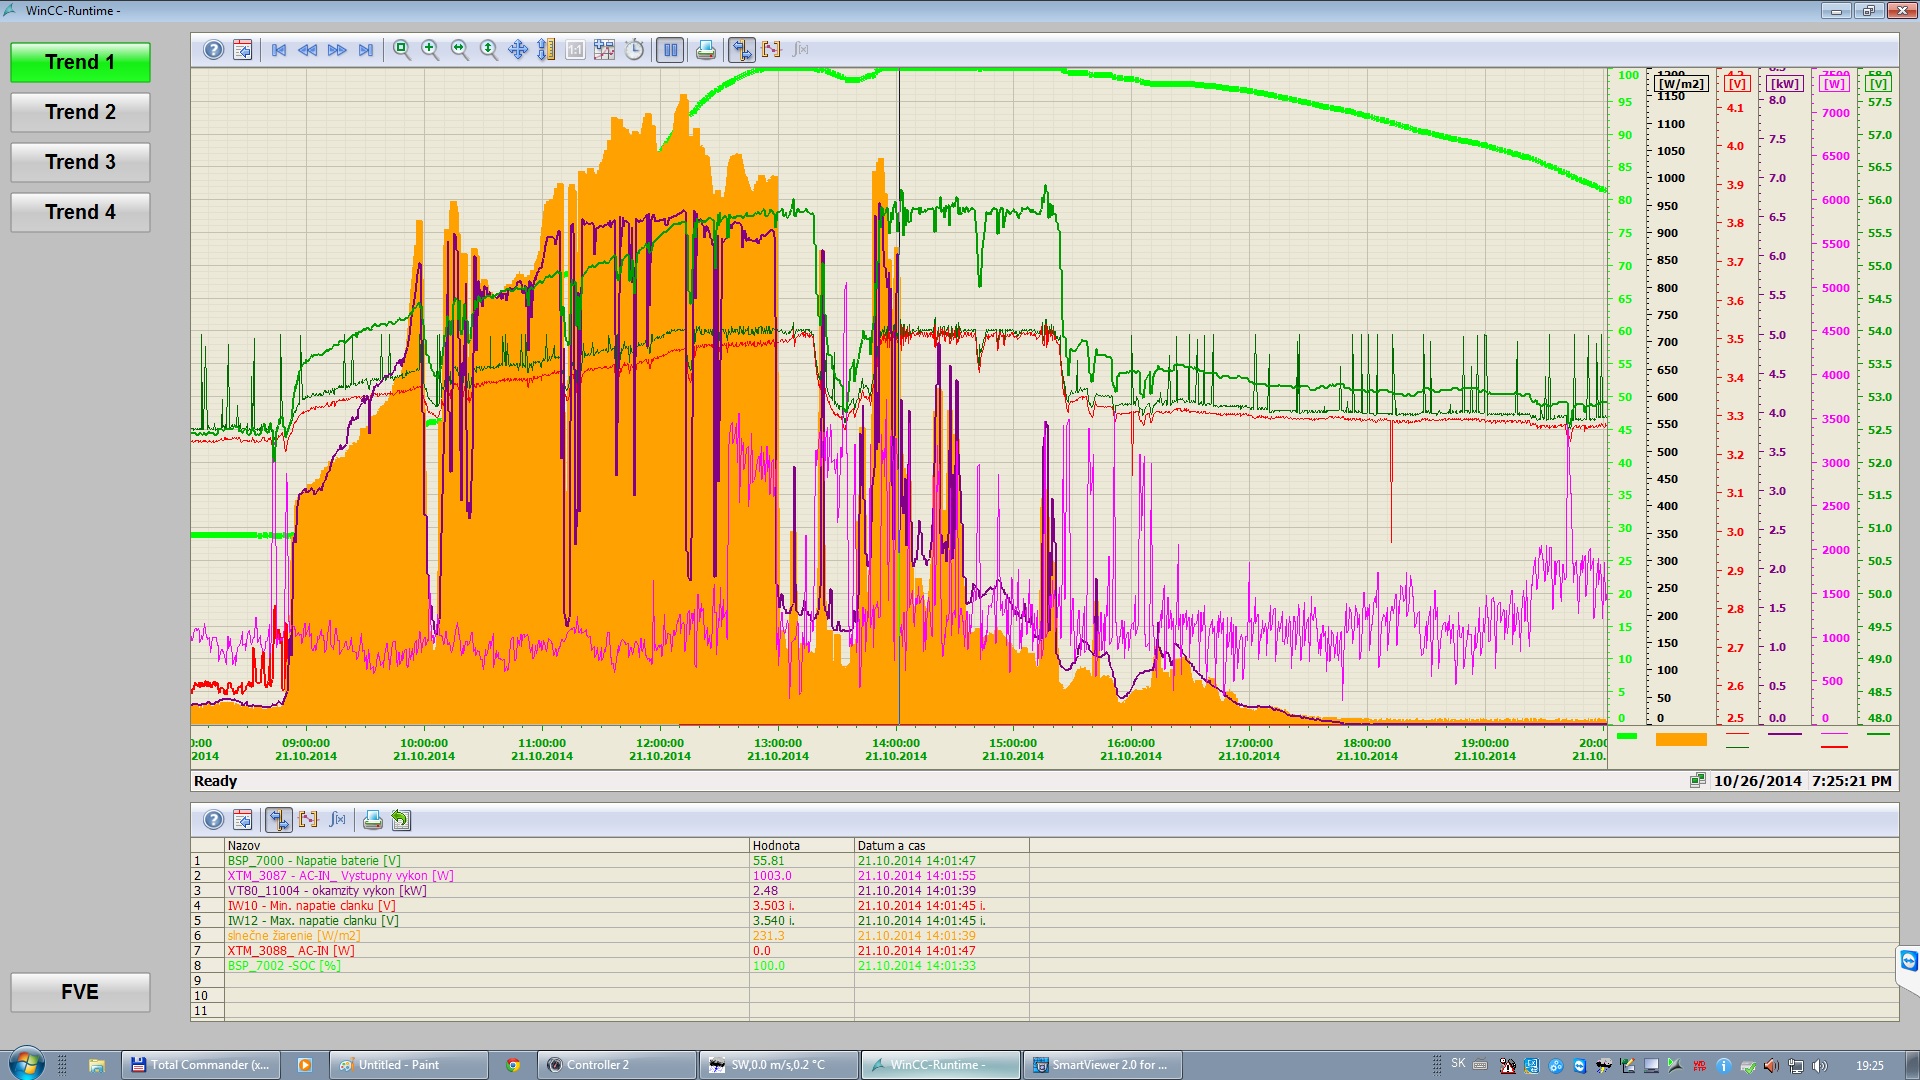
Task: Click the orange irradiance legend swatch
Action: click(1681, 739)
